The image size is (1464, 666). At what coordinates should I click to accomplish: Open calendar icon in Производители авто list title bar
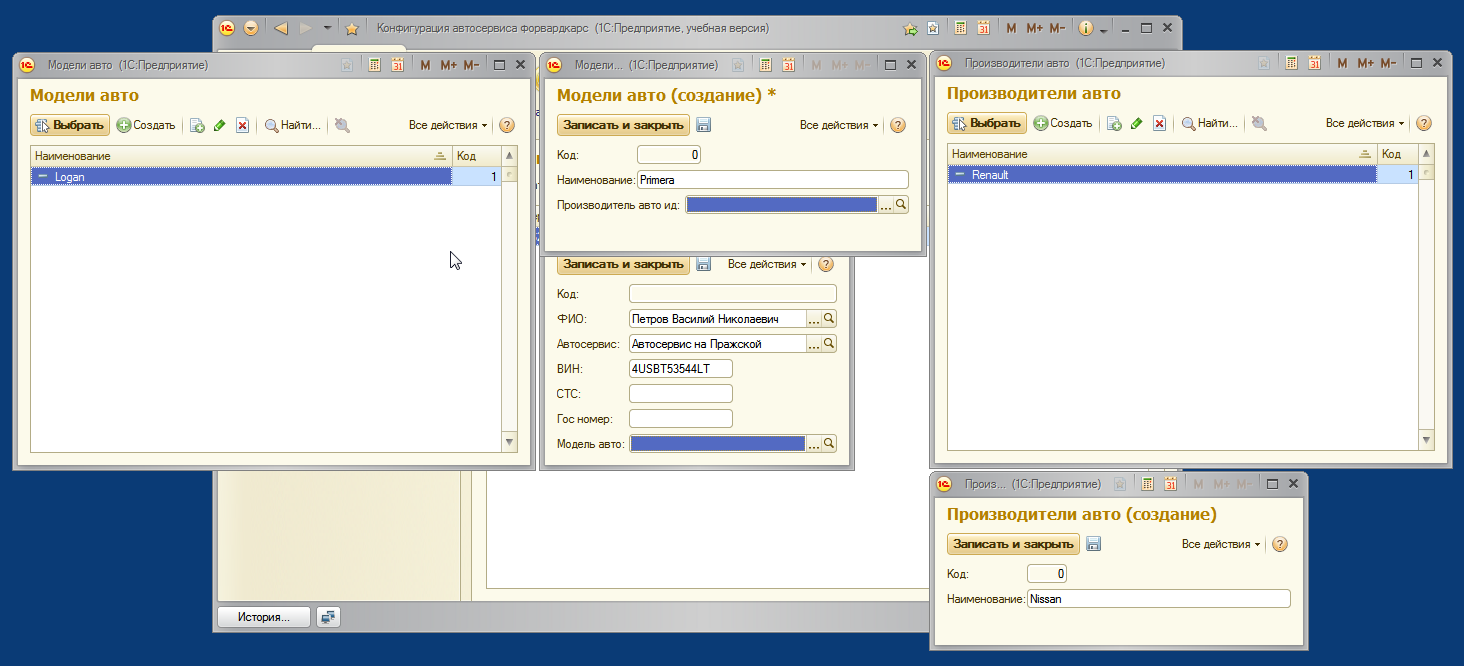coord(1314,63)
